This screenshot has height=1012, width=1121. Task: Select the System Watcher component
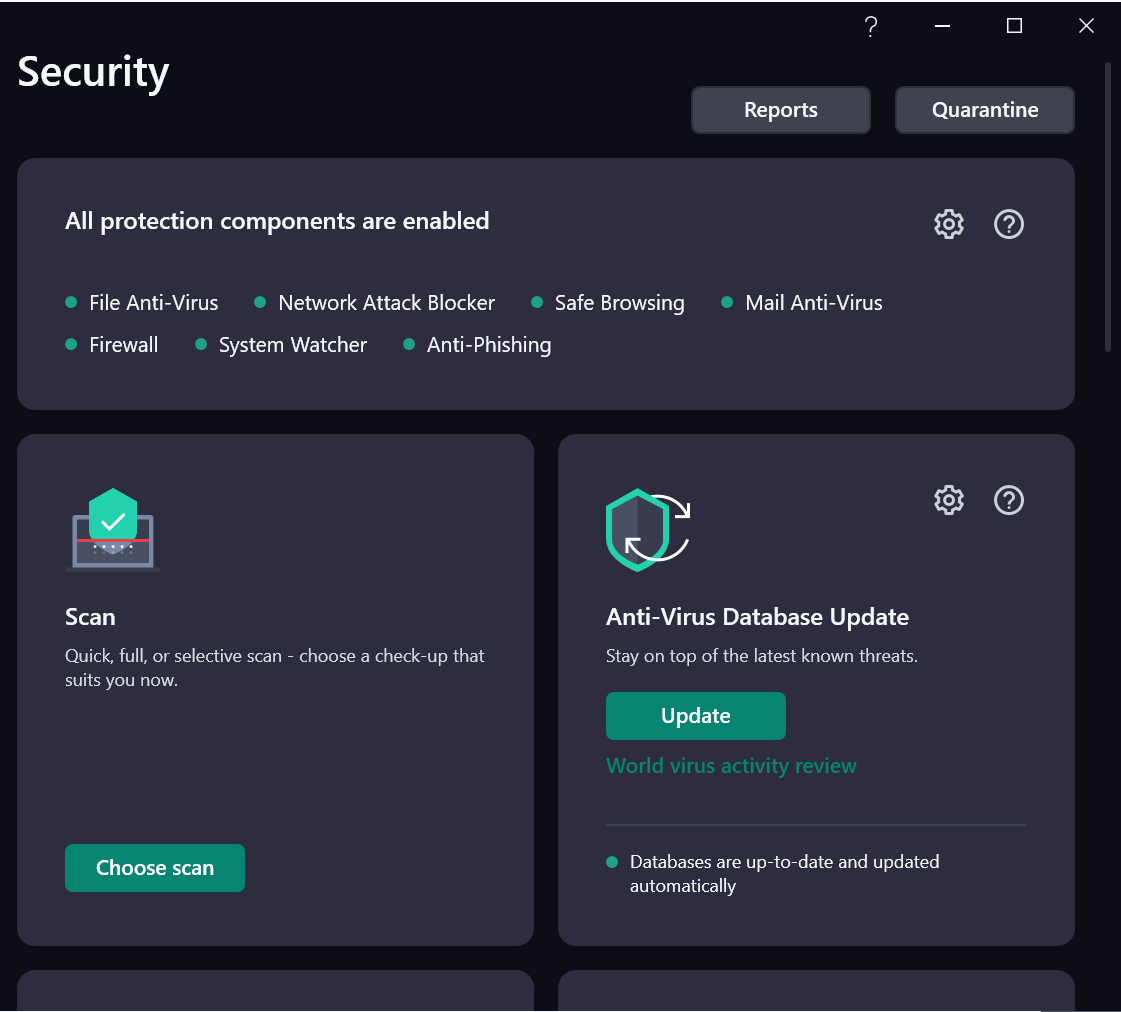[x=292, y=345]
